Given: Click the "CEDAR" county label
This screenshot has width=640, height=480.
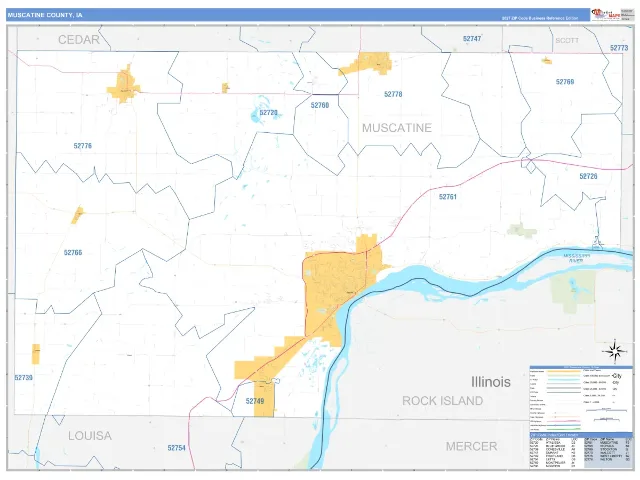Looking at the screenshot, I should coord(79,40).
